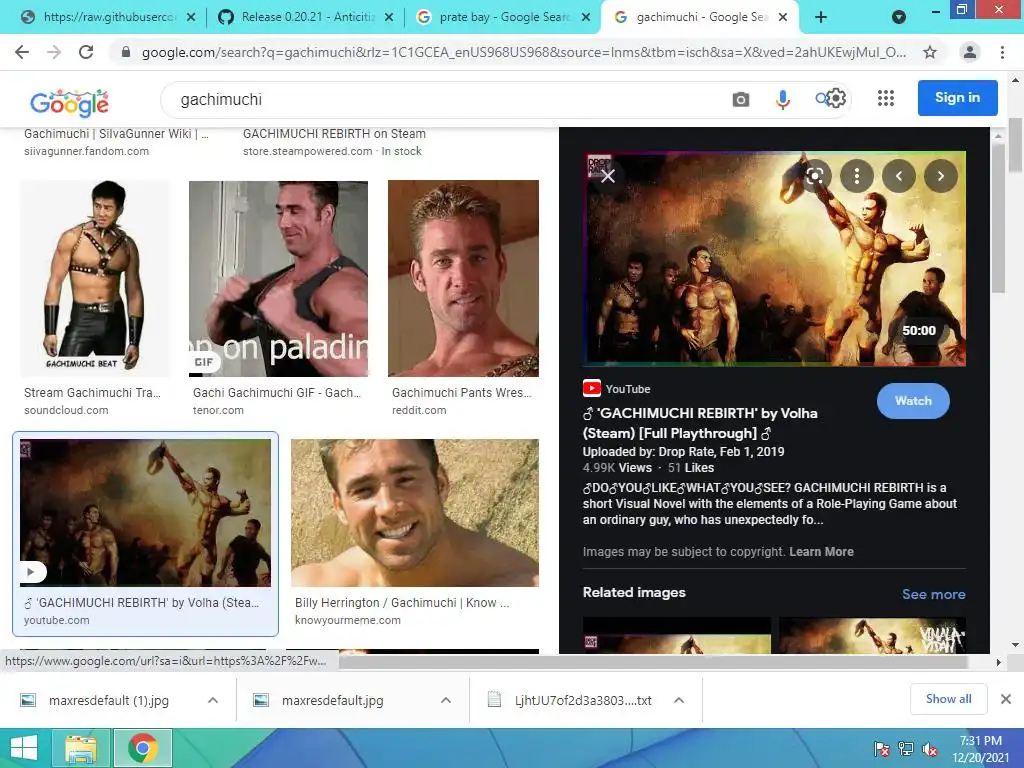The height and width of the screenshot is (768, 1024).
Task: Open the Google apps grid
Action: [x=886, y=98]
